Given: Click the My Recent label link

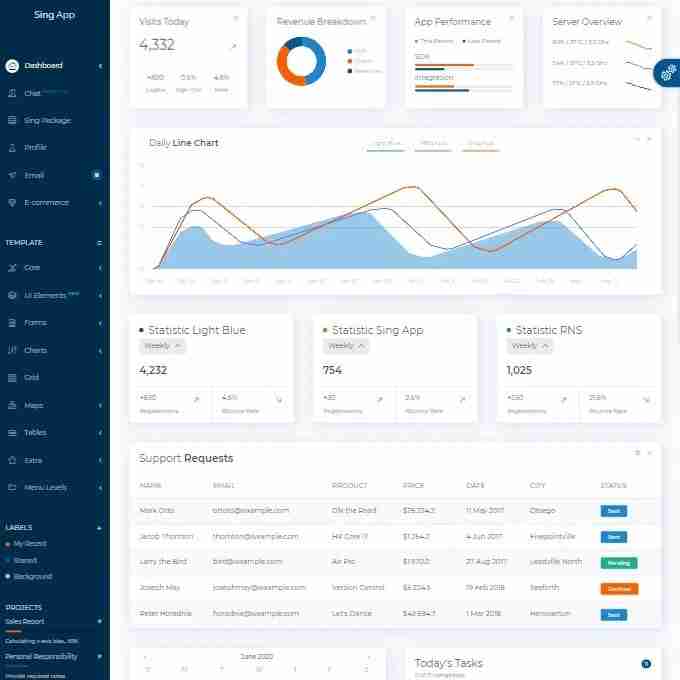Looking at the screenshot, I should pyautogui.click(x=30, y=544).
